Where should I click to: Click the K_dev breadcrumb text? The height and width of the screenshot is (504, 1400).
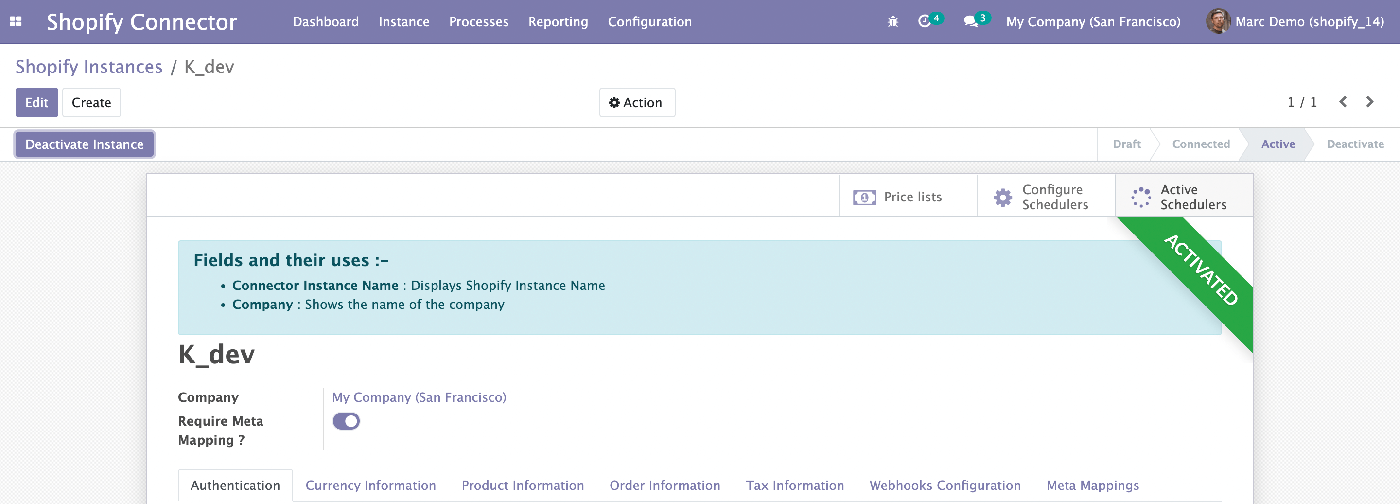point(210,67)
